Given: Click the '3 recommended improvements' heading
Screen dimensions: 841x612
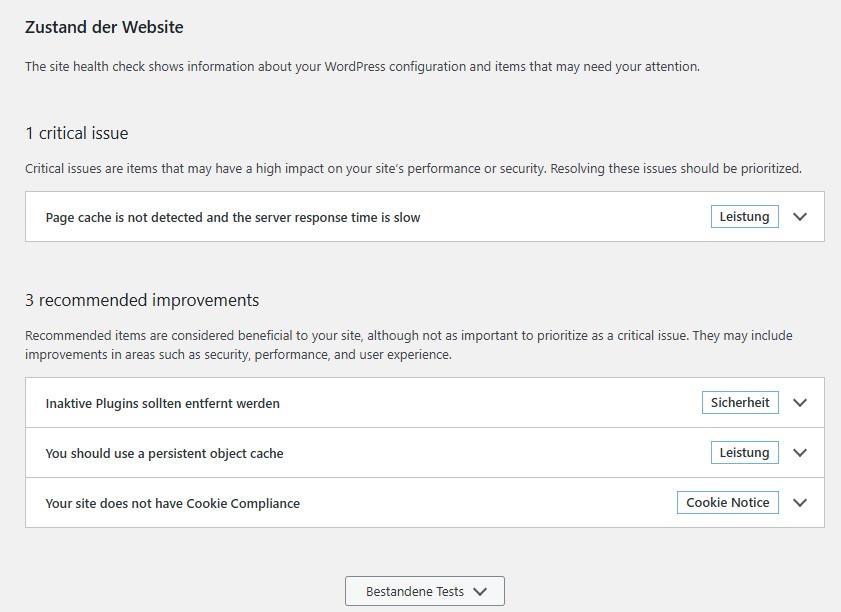Looking at the screenshot, I should tap(142, 300).
